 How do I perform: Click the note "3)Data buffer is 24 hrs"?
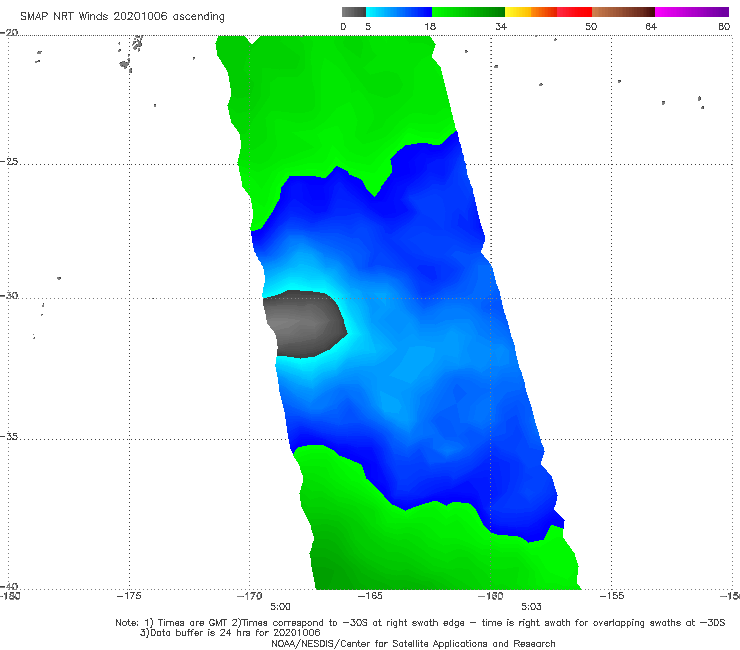(x=230, y=633)
